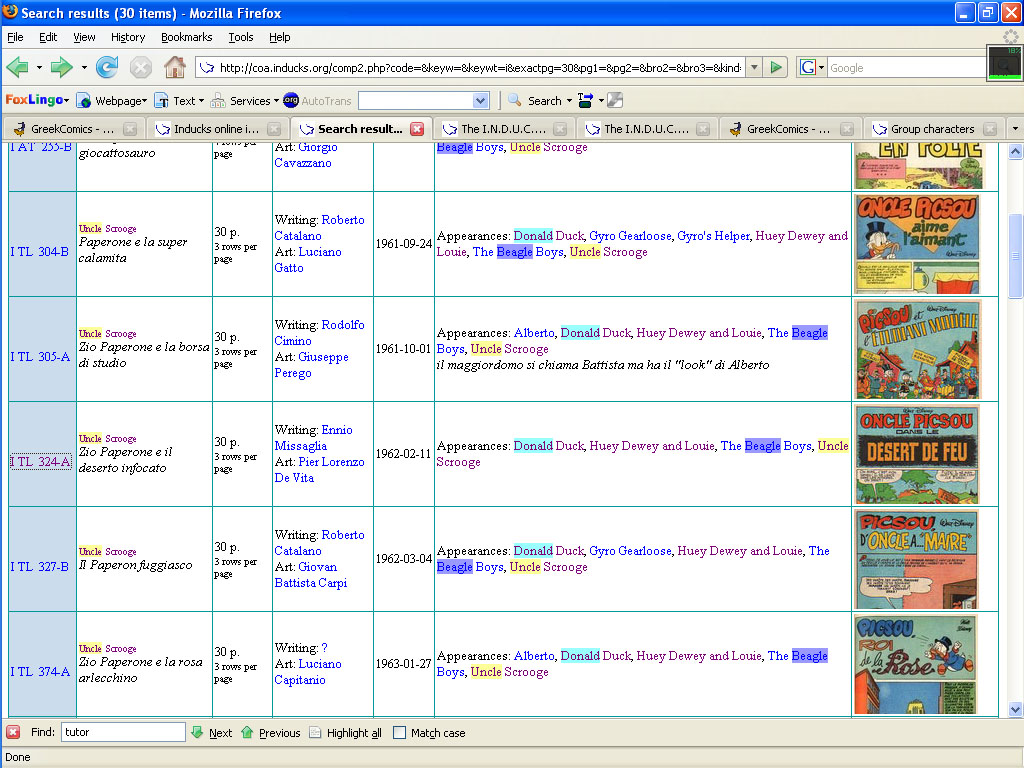Open the Rodolfo Cimino writer link
This screenshot has width=1024, height=768.
coord(319,332)
